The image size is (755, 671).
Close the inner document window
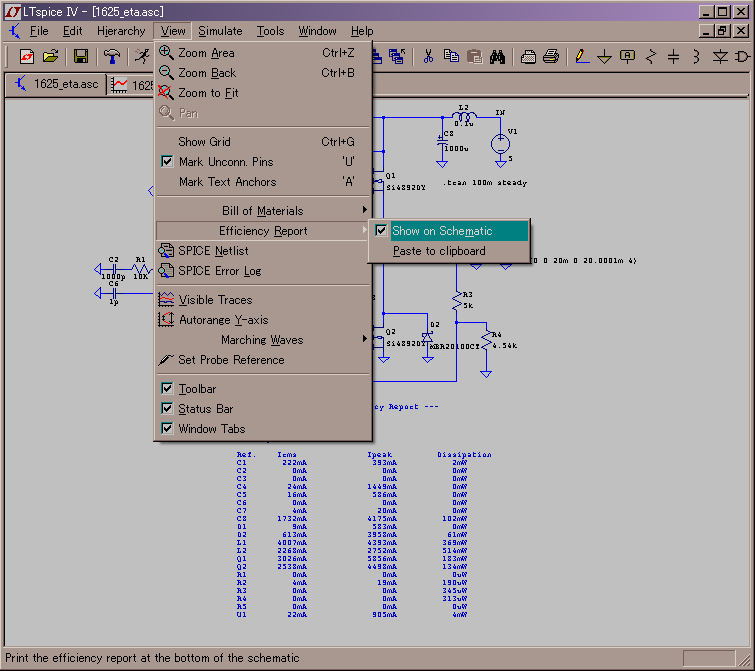tap(741, 31)
